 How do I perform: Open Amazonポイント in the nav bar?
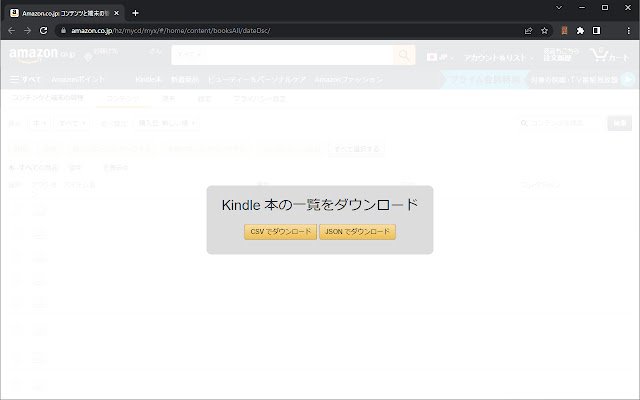pyautogui.click(x=78, y=79)
